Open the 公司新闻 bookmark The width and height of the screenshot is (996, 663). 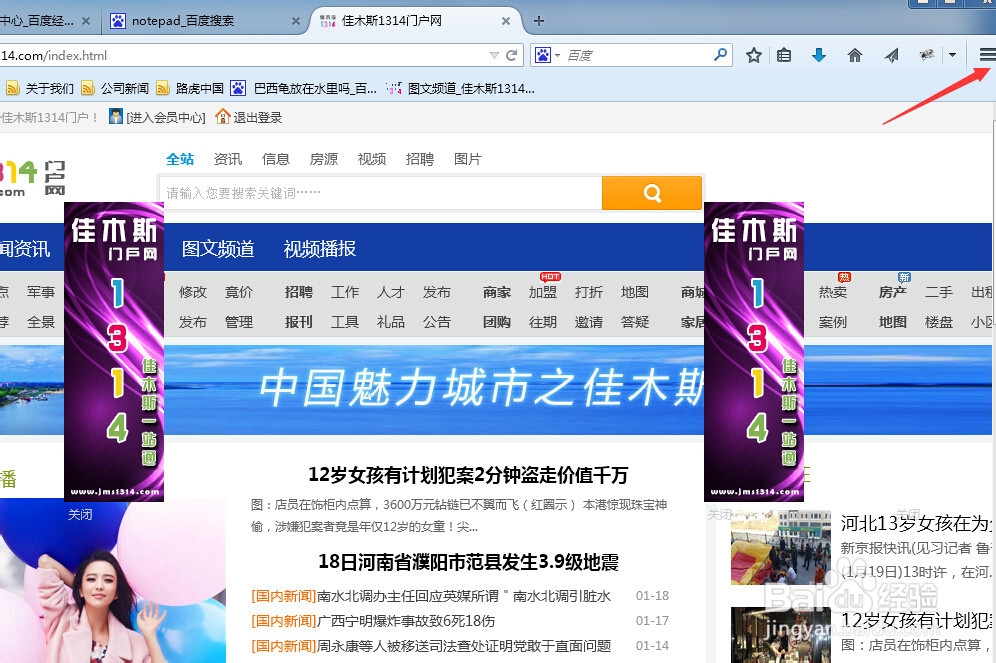(115, 88)
